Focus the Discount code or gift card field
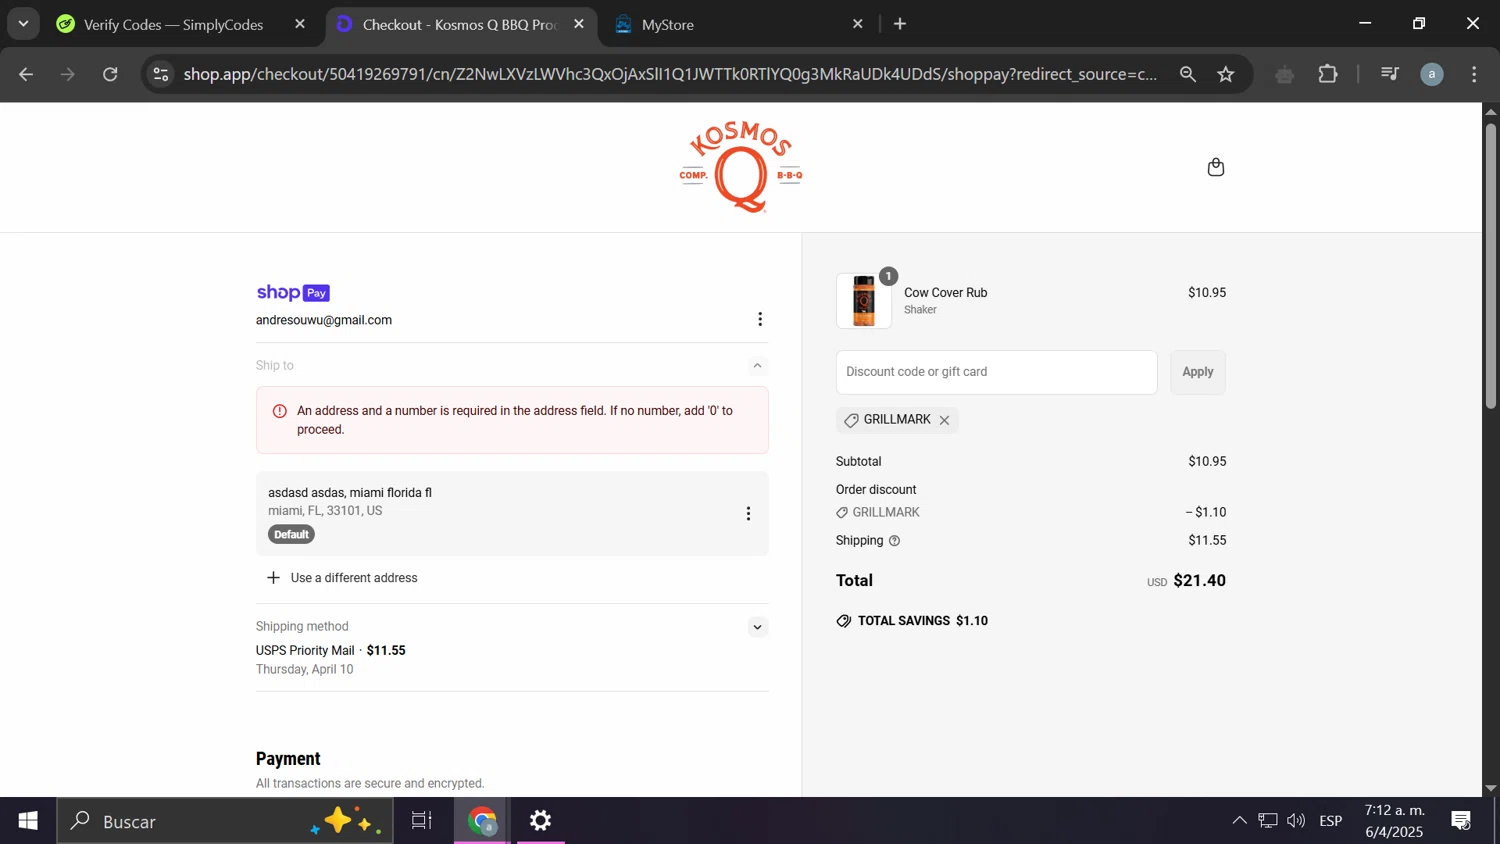The width and height of the screenshot is (1500, 844). point(996,372)
